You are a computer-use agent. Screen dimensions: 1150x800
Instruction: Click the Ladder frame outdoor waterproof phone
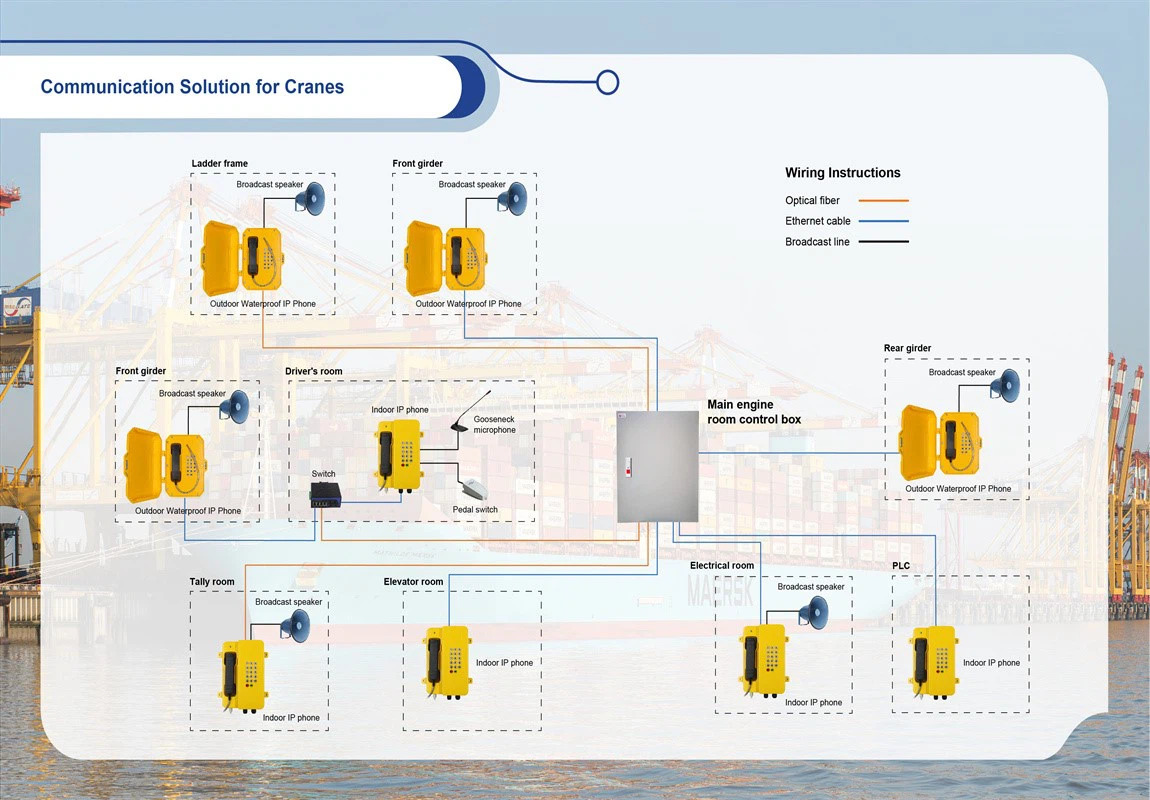[x=238, y=258]
